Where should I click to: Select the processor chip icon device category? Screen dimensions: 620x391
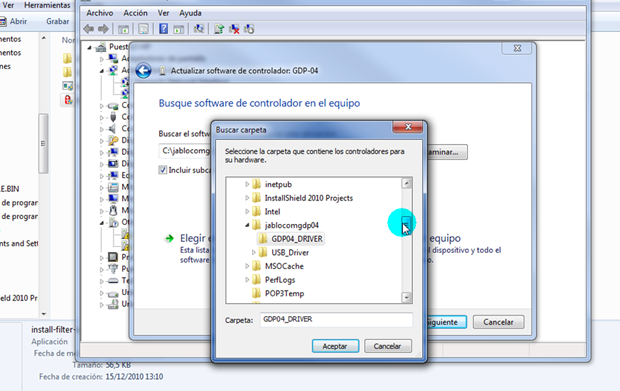[113, 257]
